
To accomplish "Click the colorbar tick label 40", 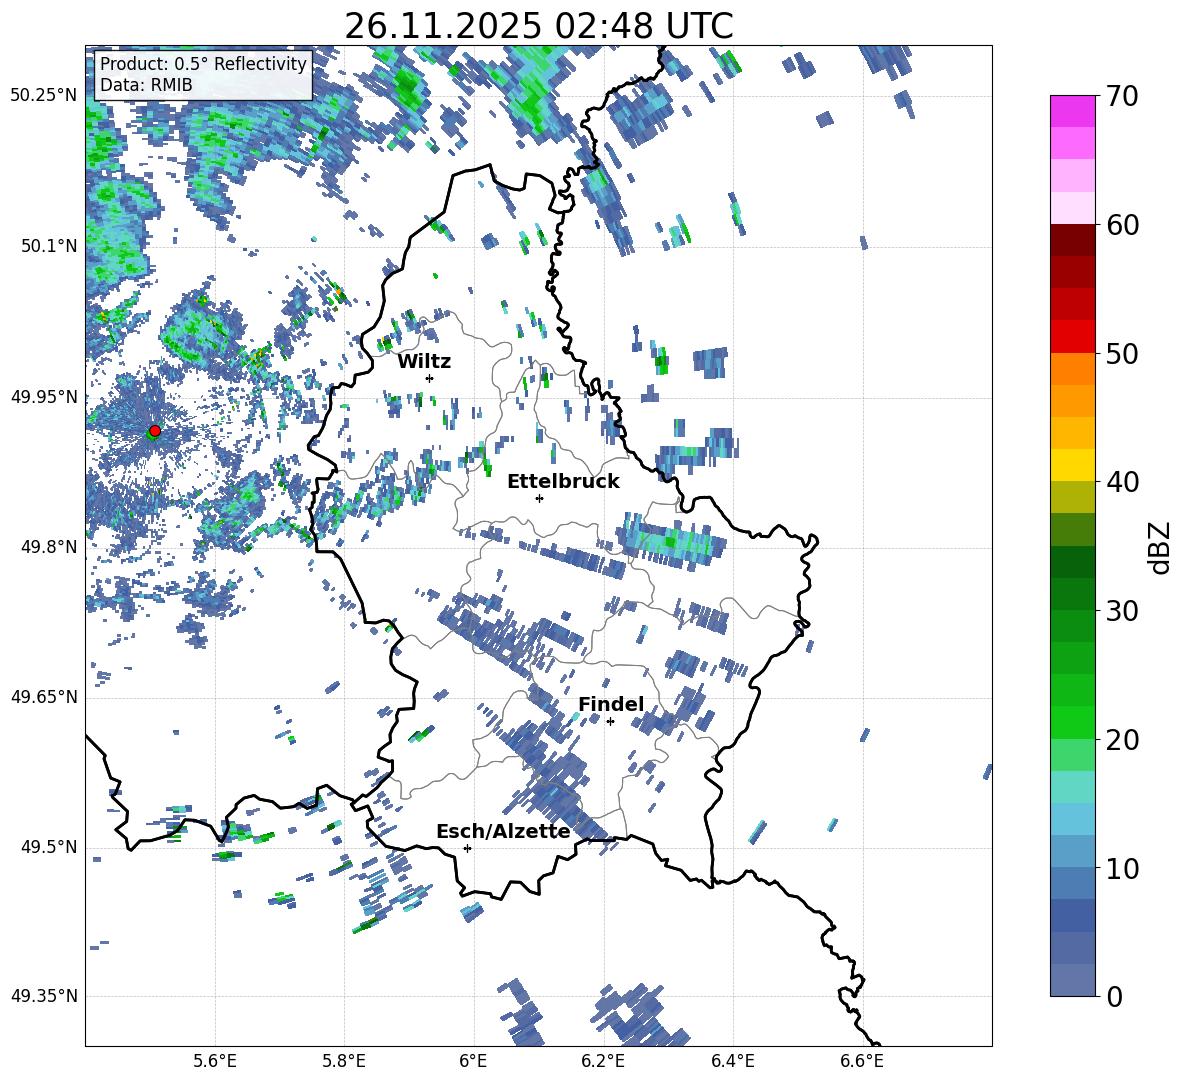I will tap(1122, 482).
